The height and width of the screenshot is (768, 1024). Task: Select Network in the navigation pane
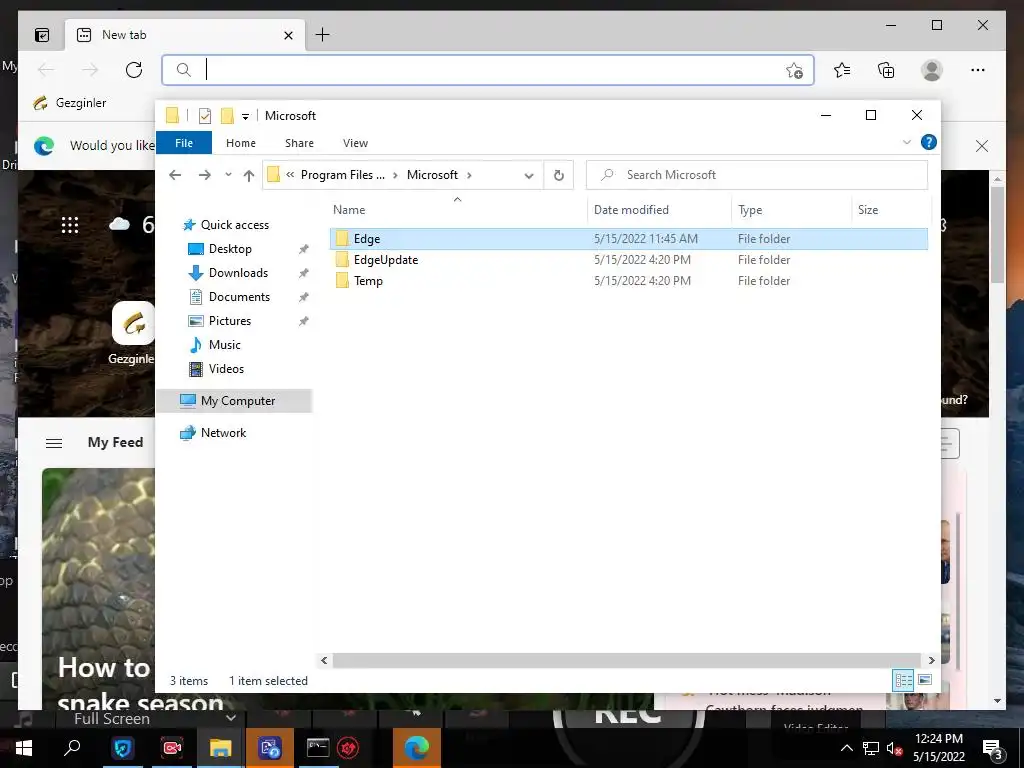click(x=223, y=433)
